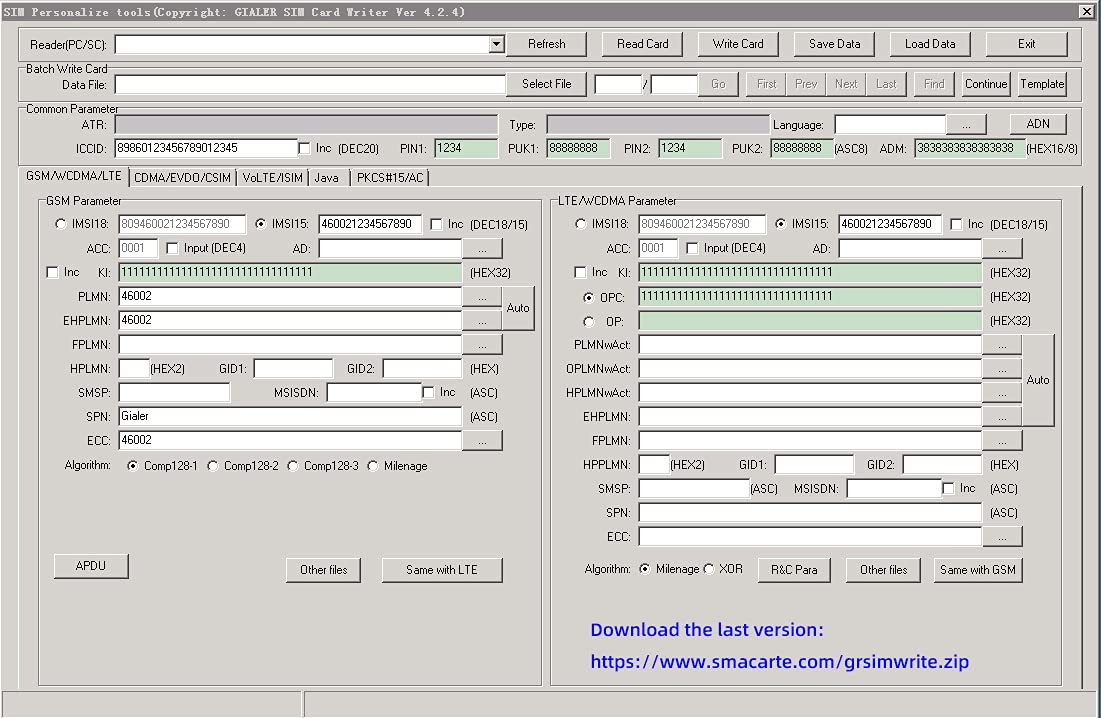Click Save Data button
This screenshot has width=1101, height=718.
click(x=834, y=44)
